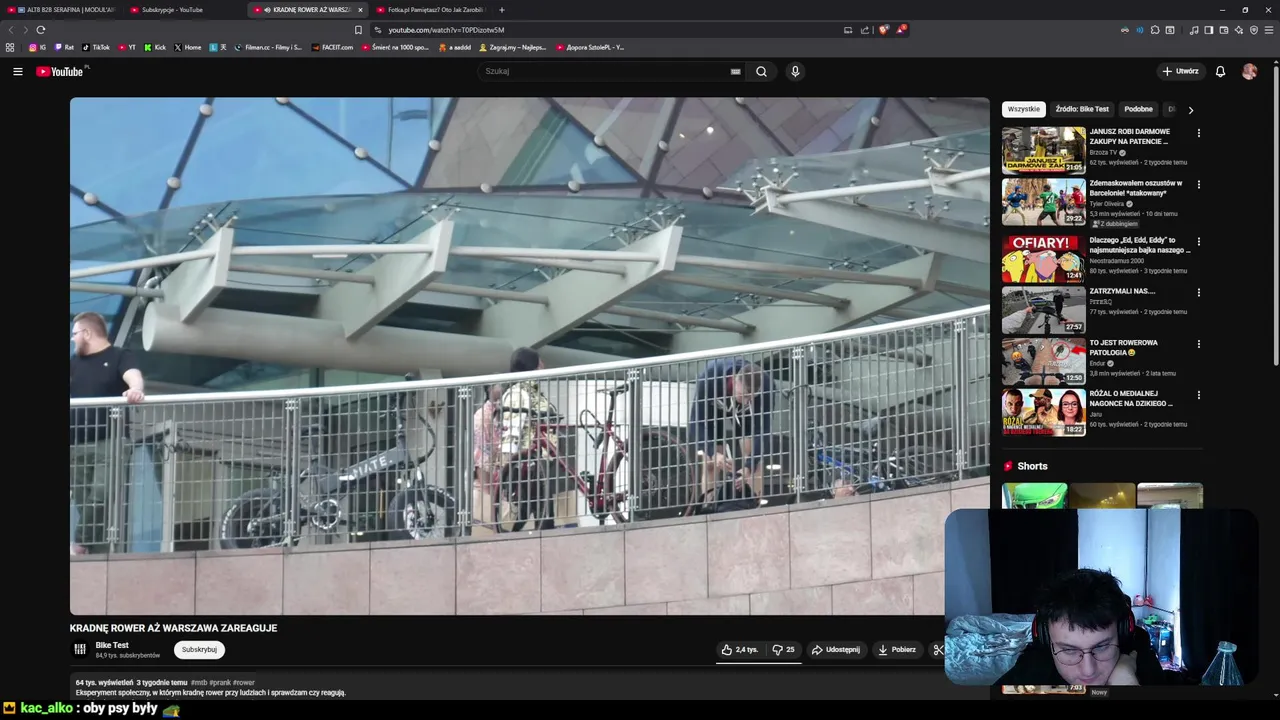The image size is (1280, 720).
Task: Open the notifications bell
Action: [1220, 71]
